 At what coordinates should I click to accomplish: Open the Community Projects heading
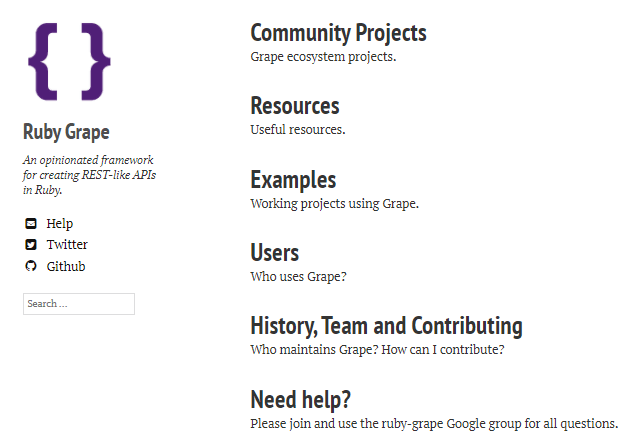point(338,34)
